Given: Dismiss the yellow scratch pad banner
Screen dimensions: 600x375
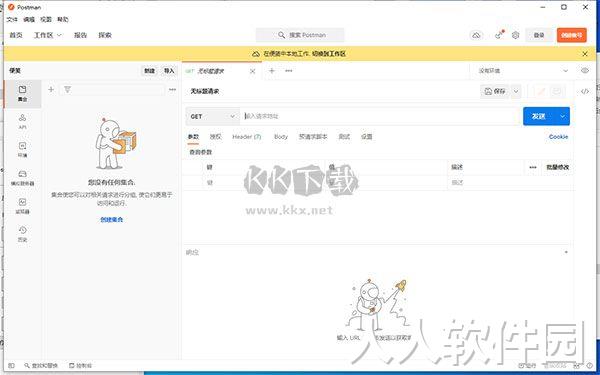Looking at the screenshot, I should click(585, 54).
